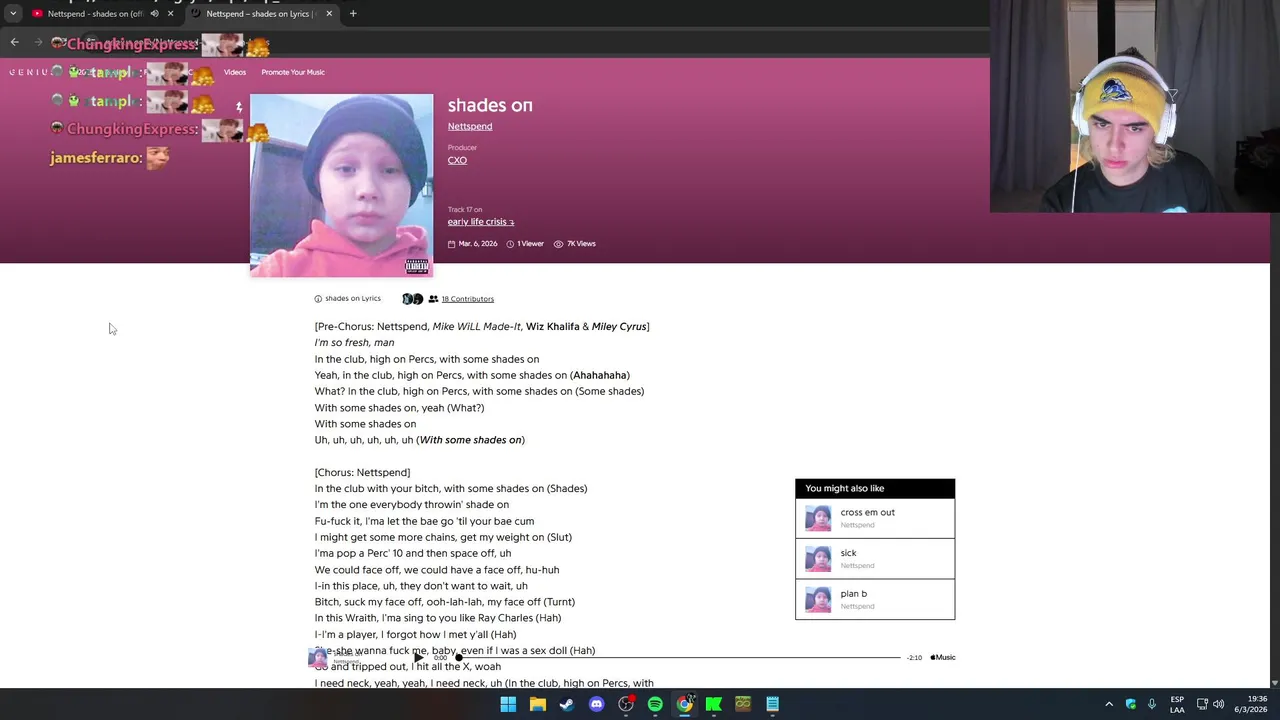The image size is (1280, 720).
Task: Close the Genius lyrics tab
Action: click(329, 14)
